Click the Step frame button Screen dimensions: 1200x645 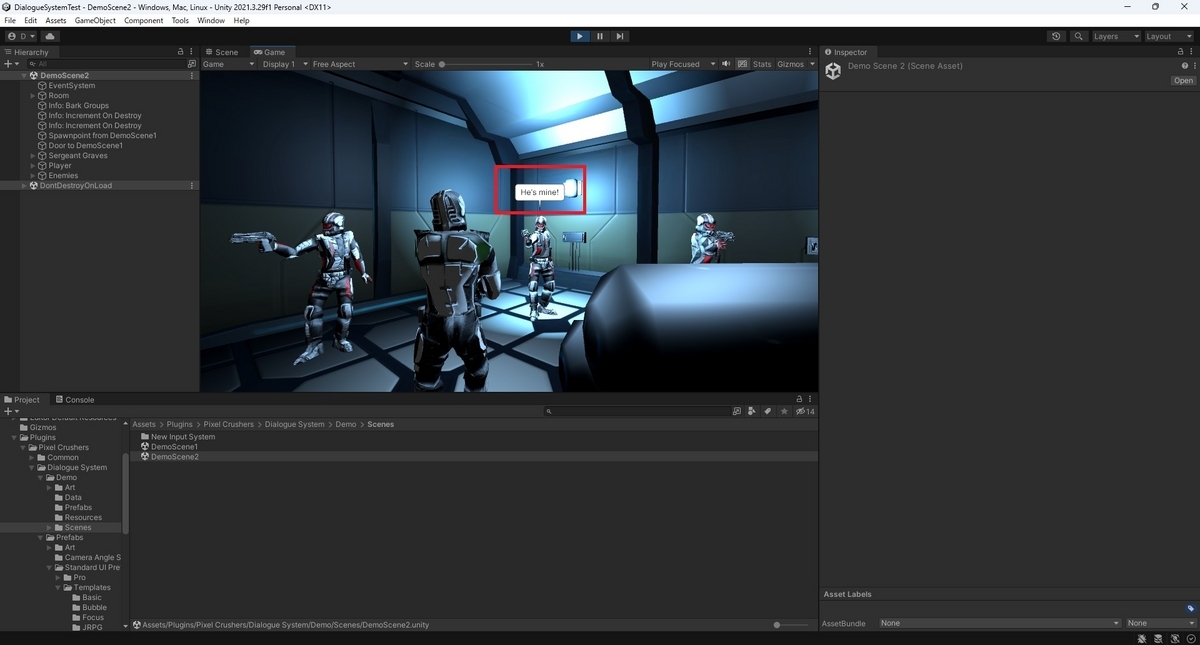click(620, 36)
